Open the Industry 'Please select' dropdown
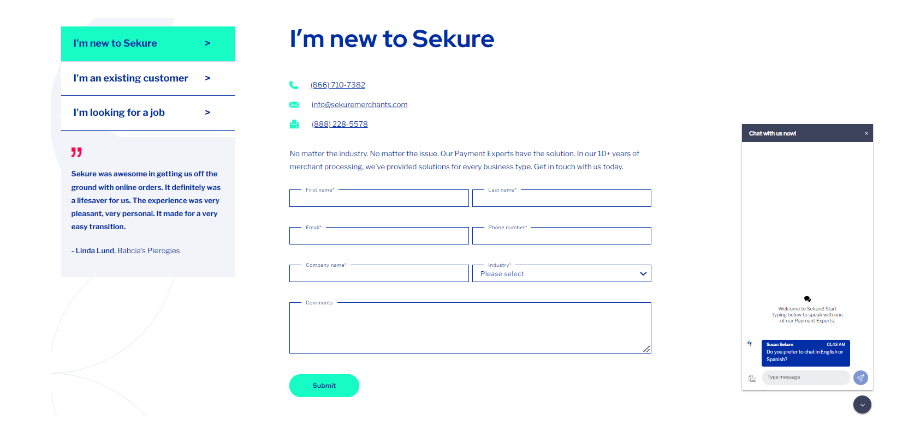The width and height of the screenshot is (913, 435). click(561, 273)
